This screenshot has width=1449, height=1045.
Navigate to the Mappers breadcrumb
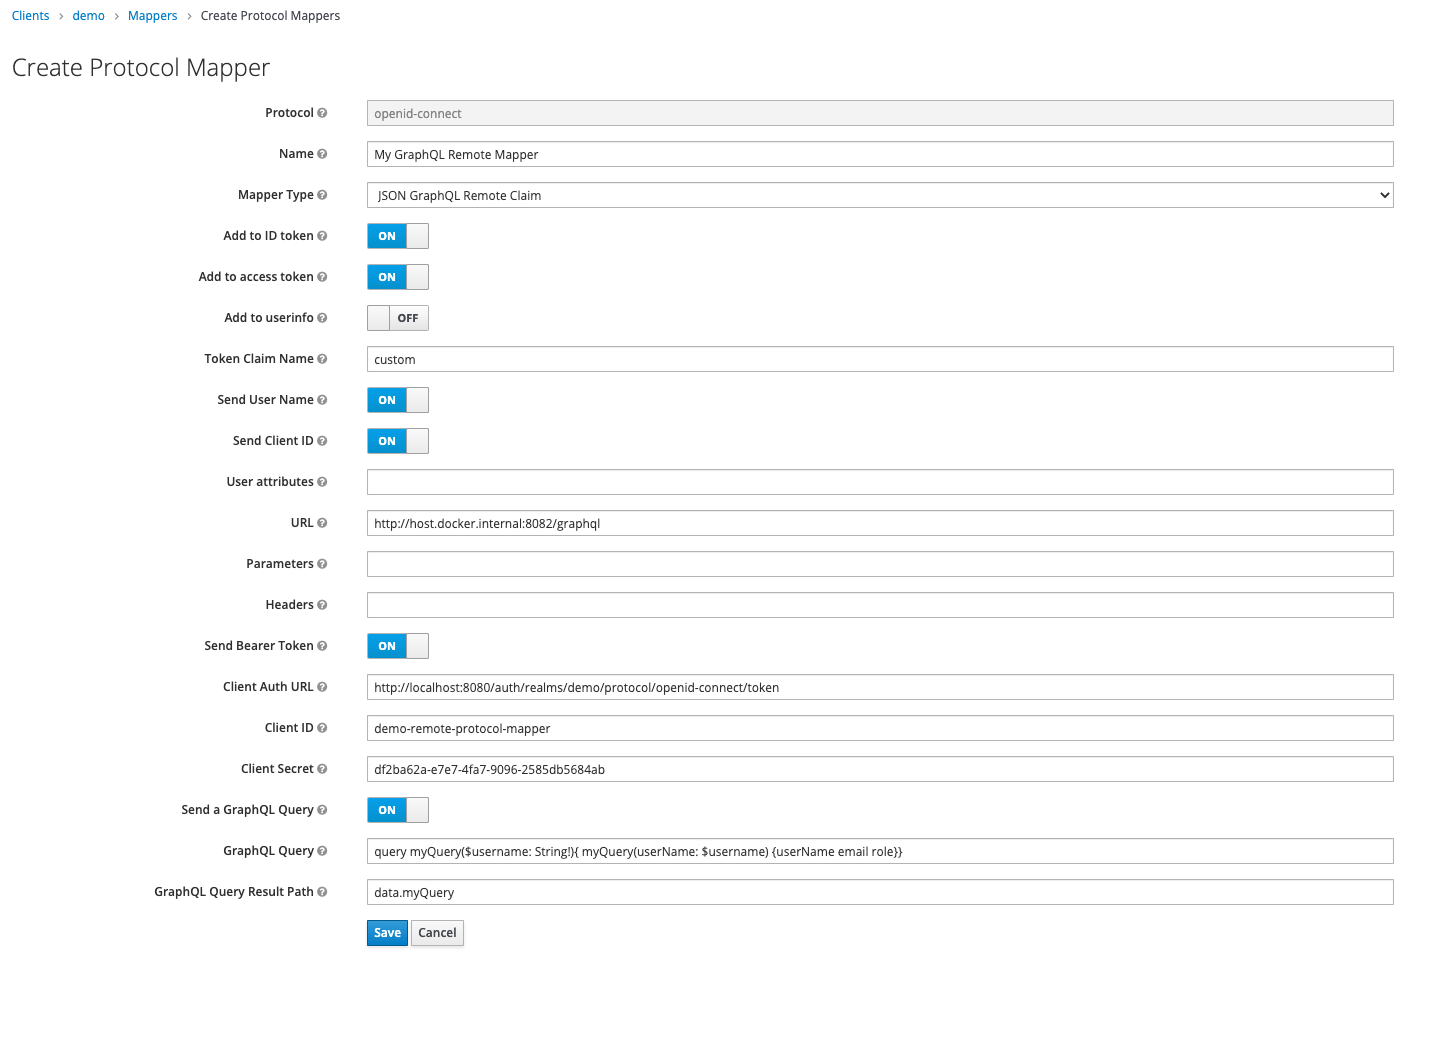click(x=153, y=16)
